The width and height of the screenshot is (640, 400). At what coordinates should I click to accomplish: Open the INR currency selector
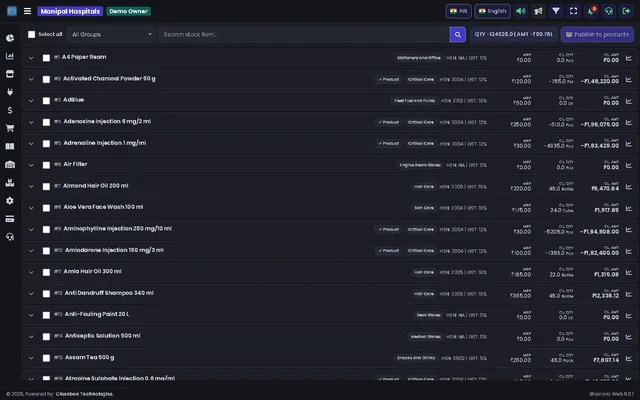(459, 11)
